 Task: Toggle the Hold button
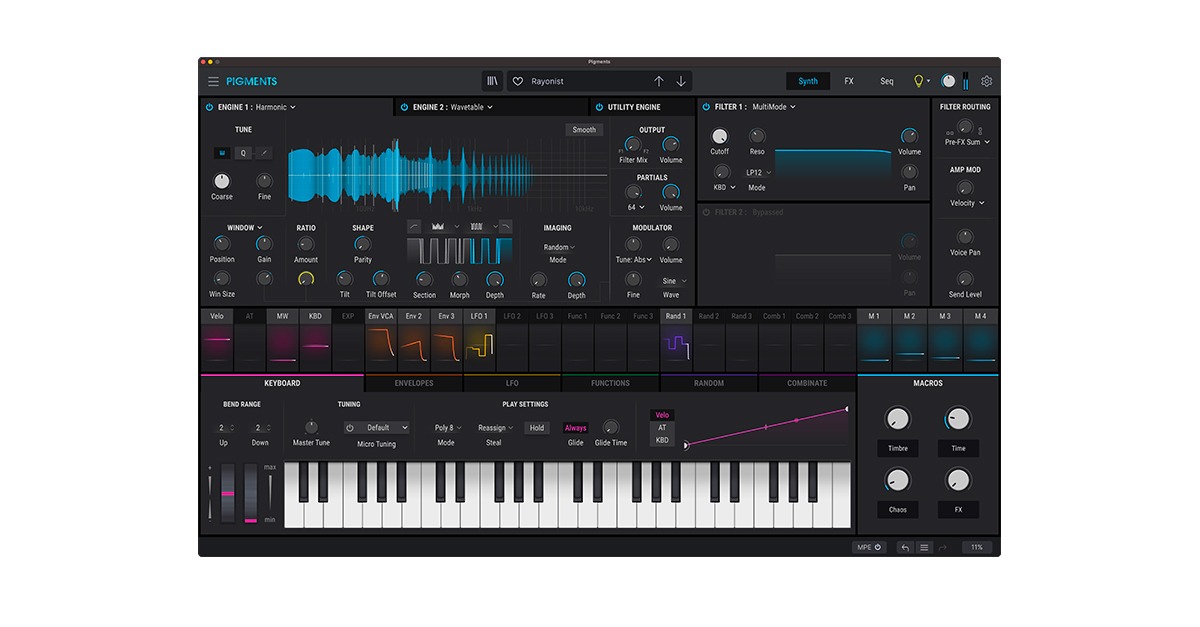(537, 428)
